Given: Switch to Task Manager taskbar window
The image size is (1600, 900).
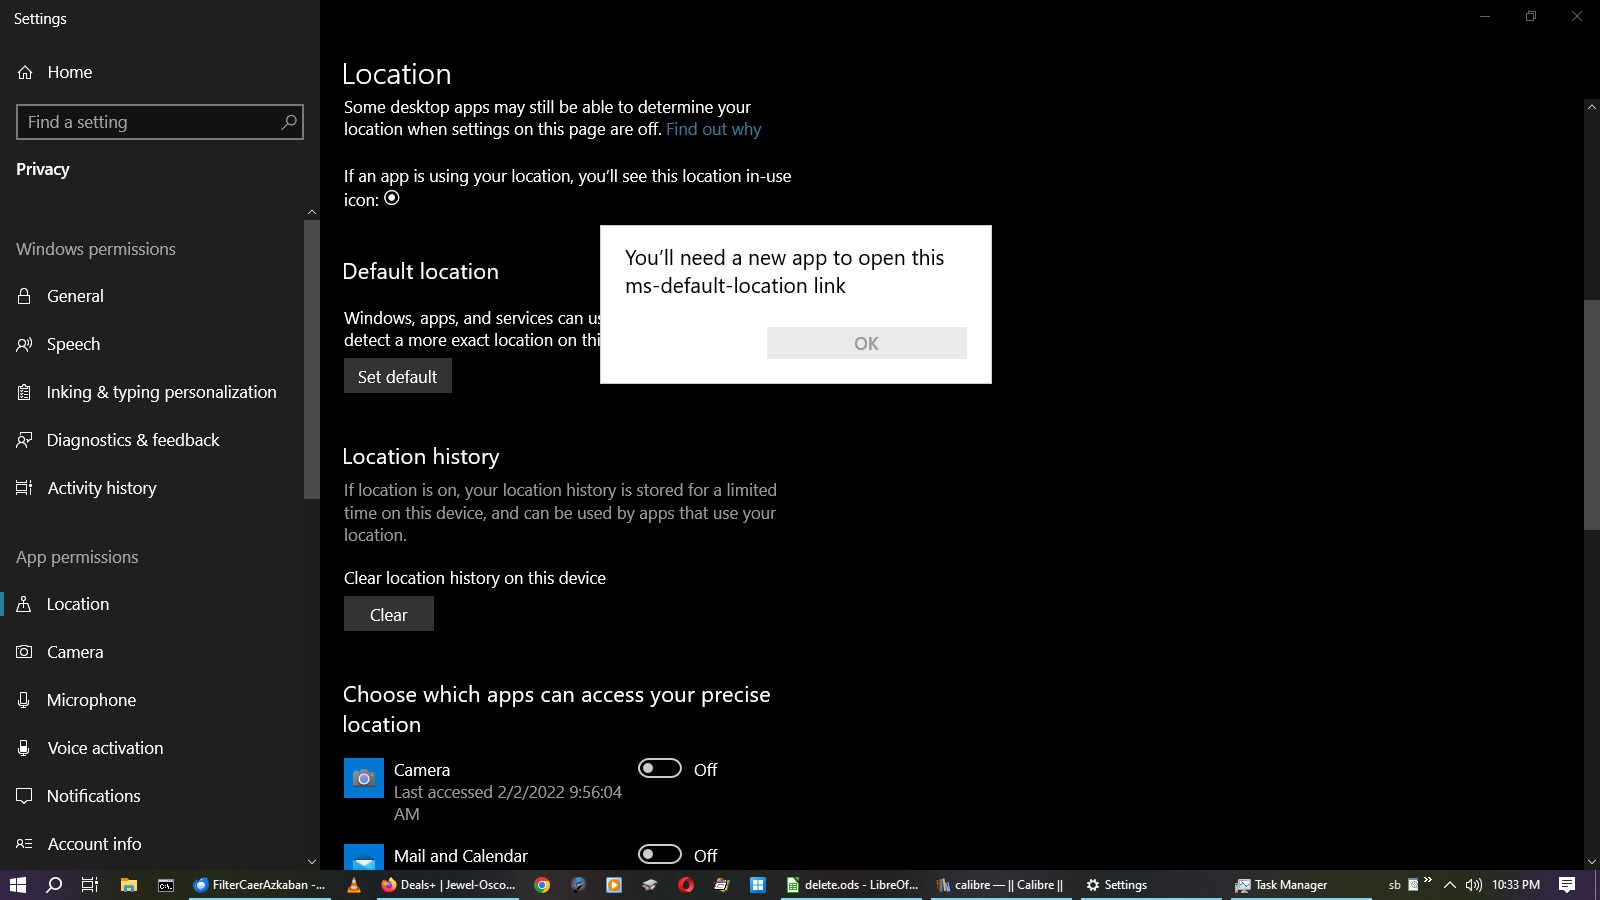Looking at the screenshot, I should pos(1299,885).
